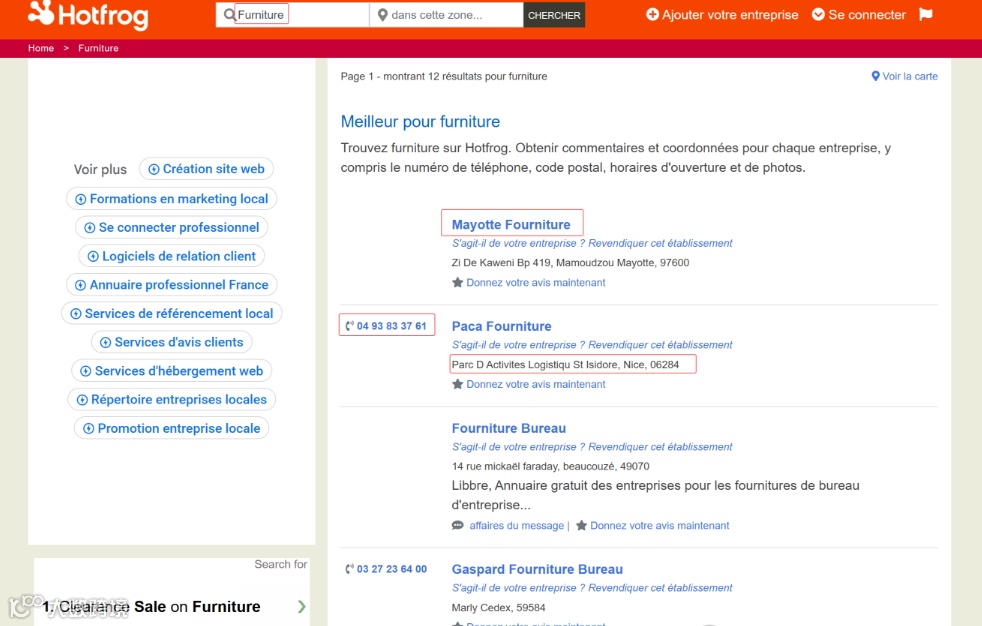Click the plus icon on Logiciels de relation client
982x626 pixels.
click(93, 257)
